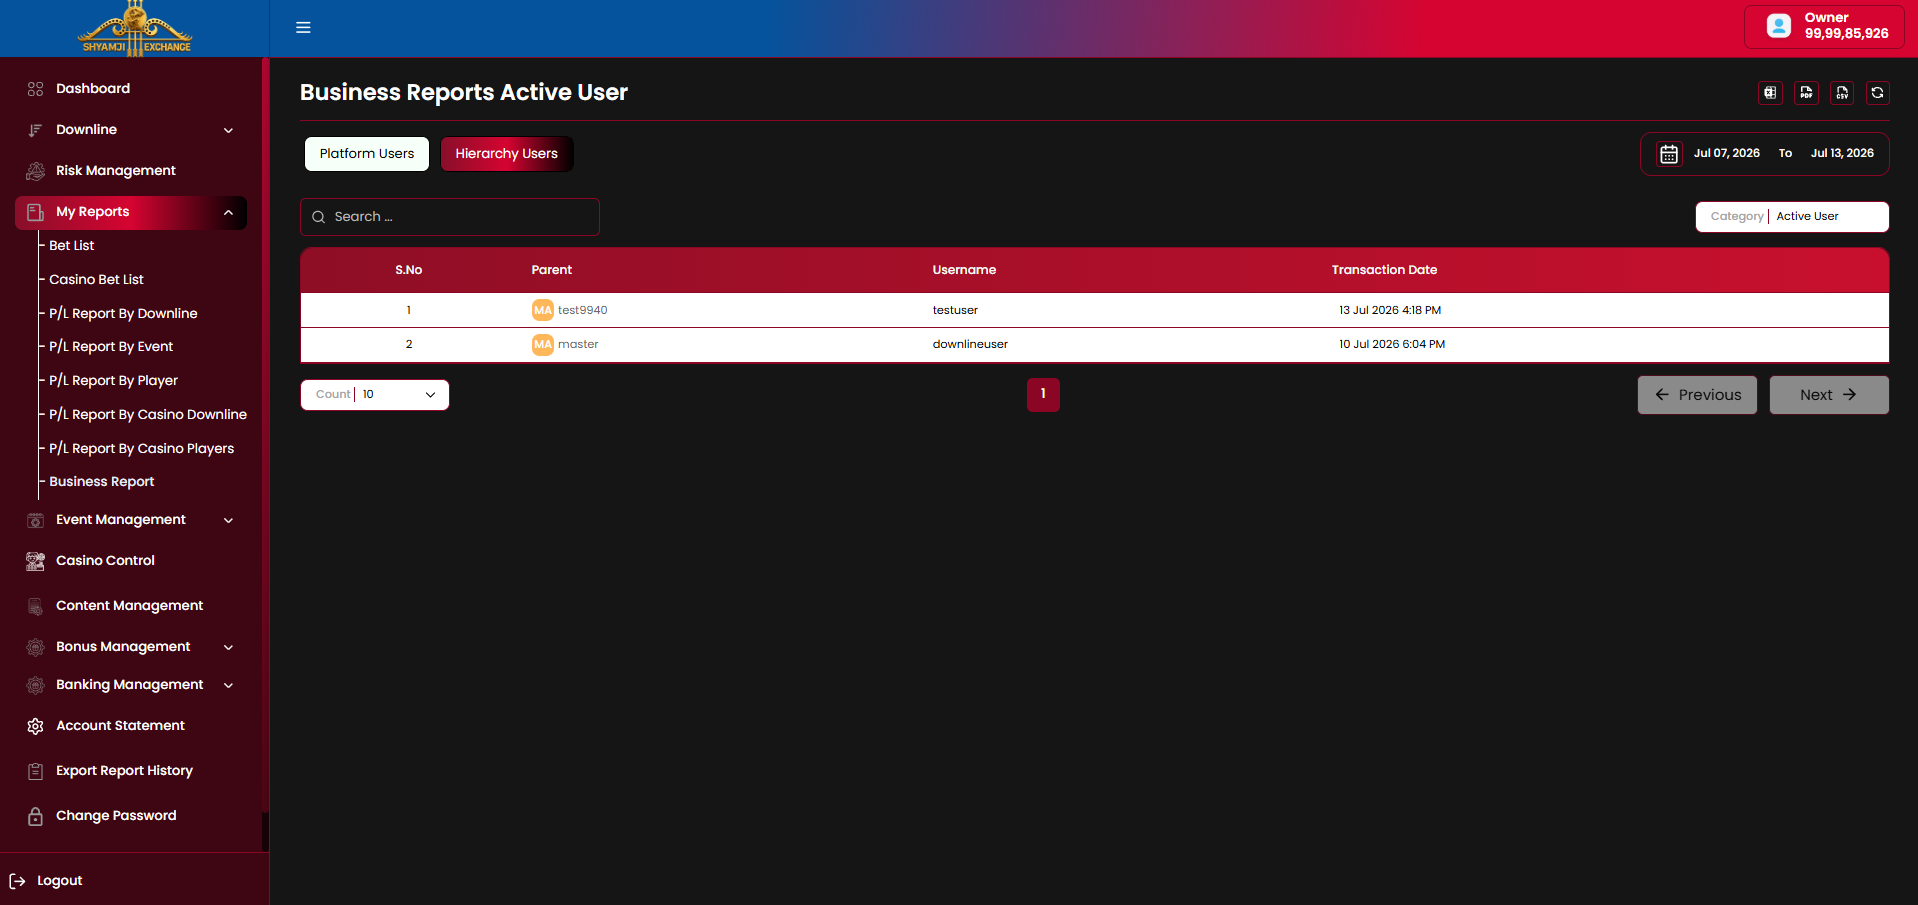Click the Change Password lock icon

35,816
